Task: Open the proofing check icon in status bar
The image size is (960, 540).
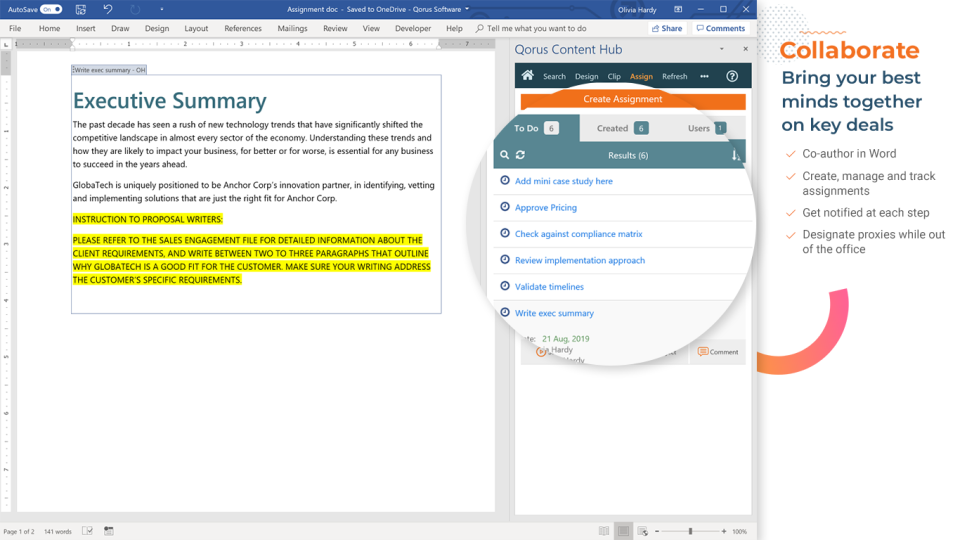Action: click(88, 531)
